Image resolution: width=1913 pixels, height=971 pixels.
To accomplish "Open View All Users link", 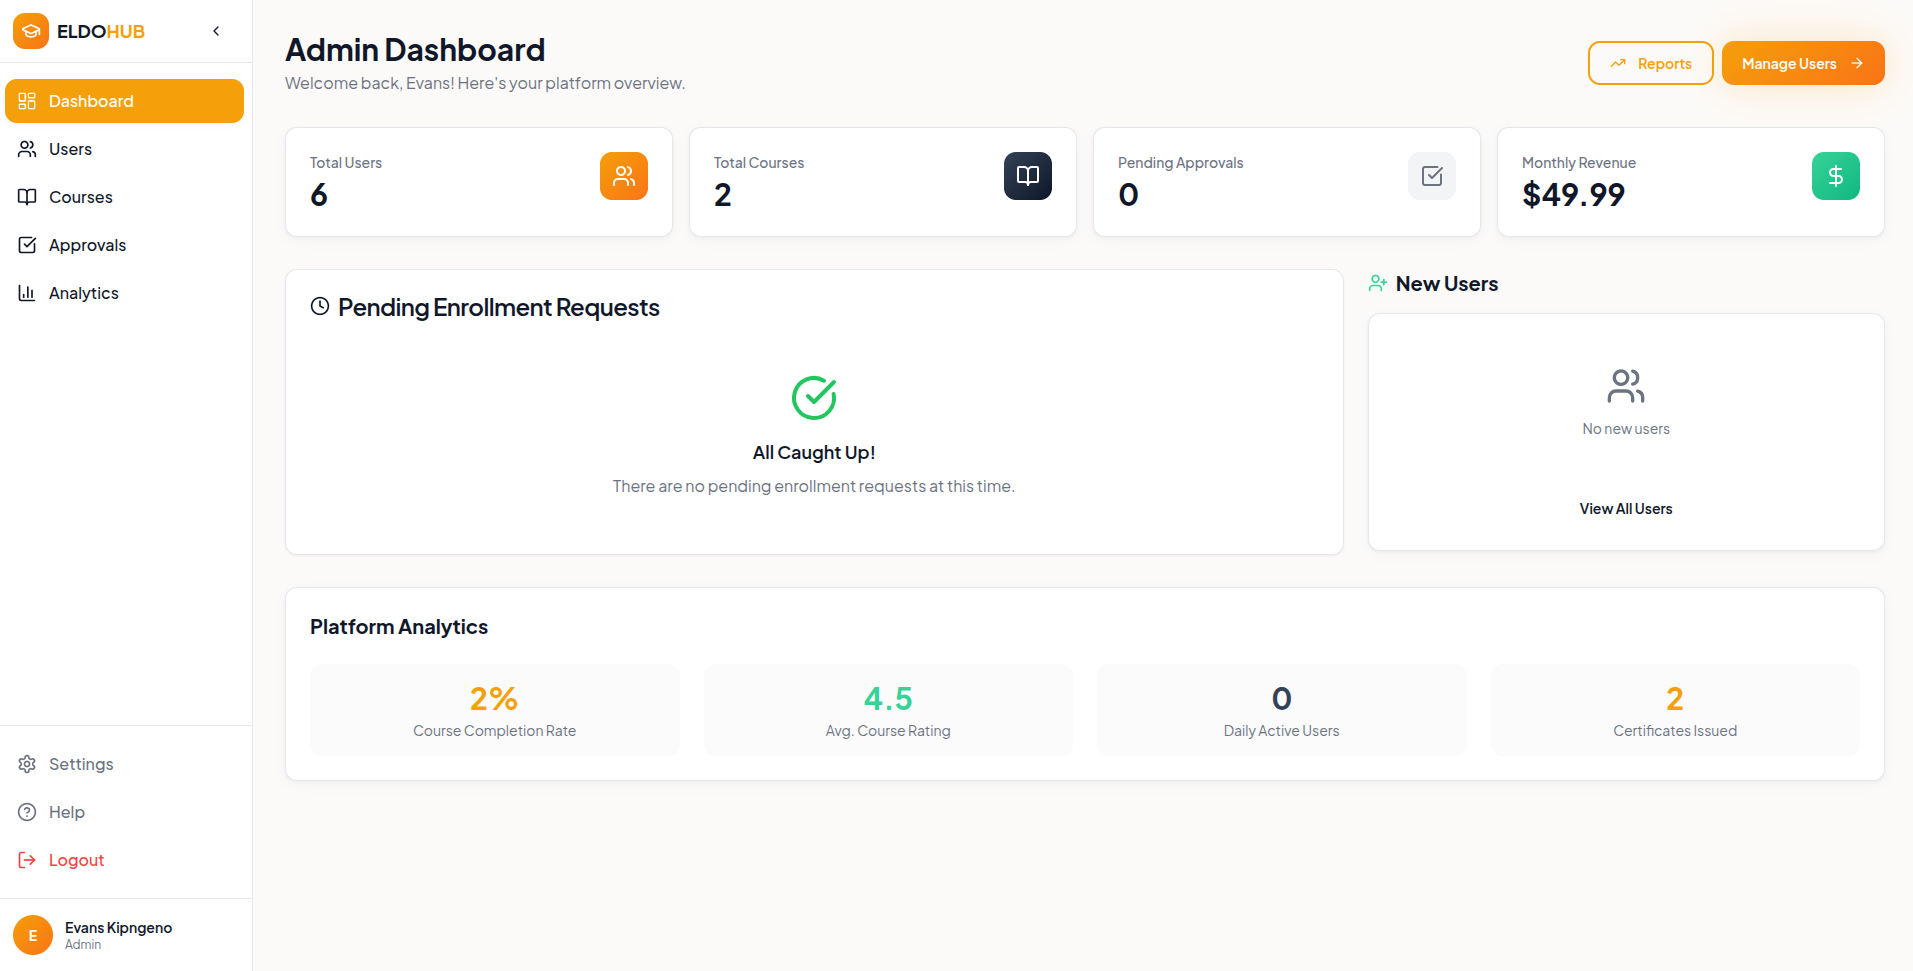I will coord(1625,508).
